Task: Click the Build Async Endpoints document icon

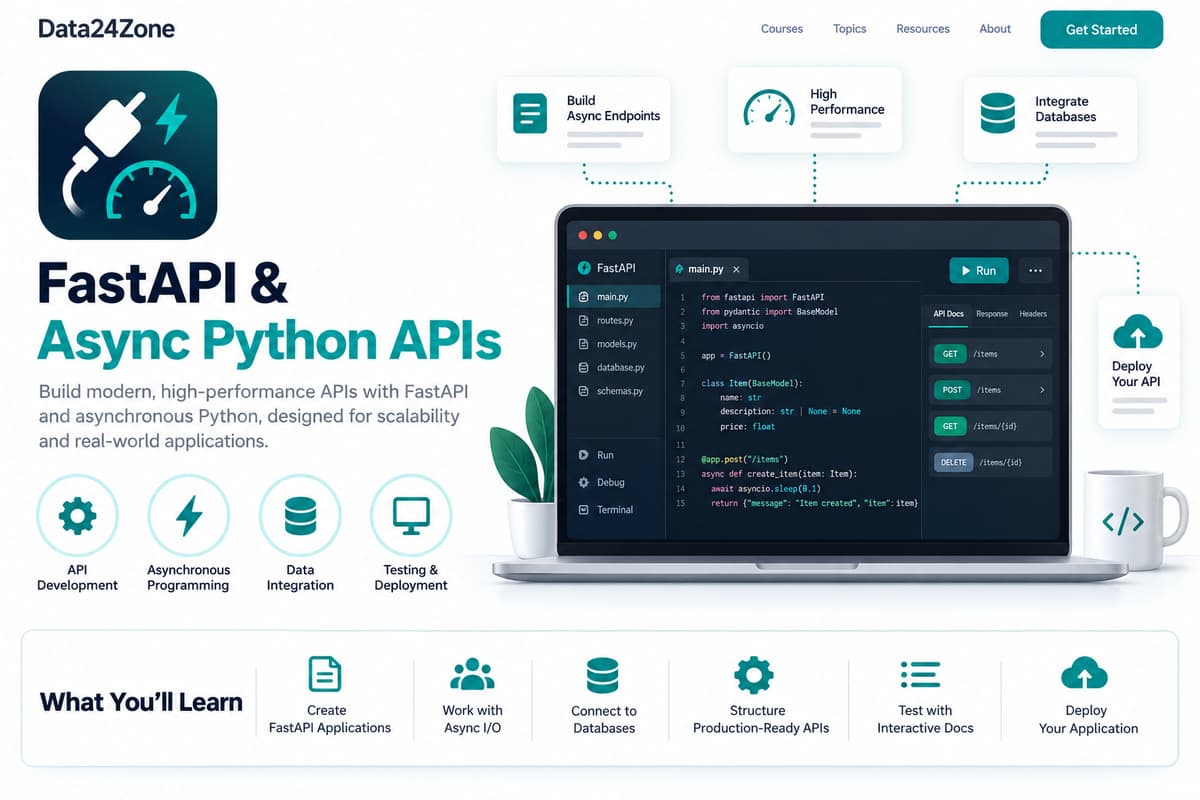Action: tap(531, 113)
